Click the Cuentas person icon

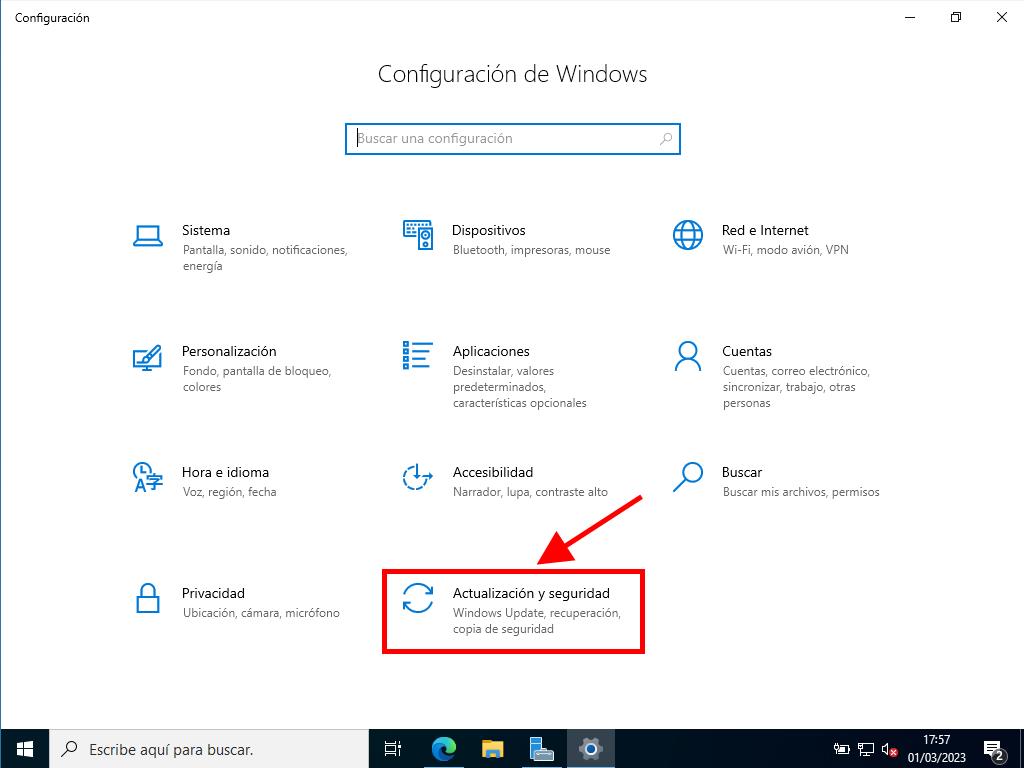688,356
